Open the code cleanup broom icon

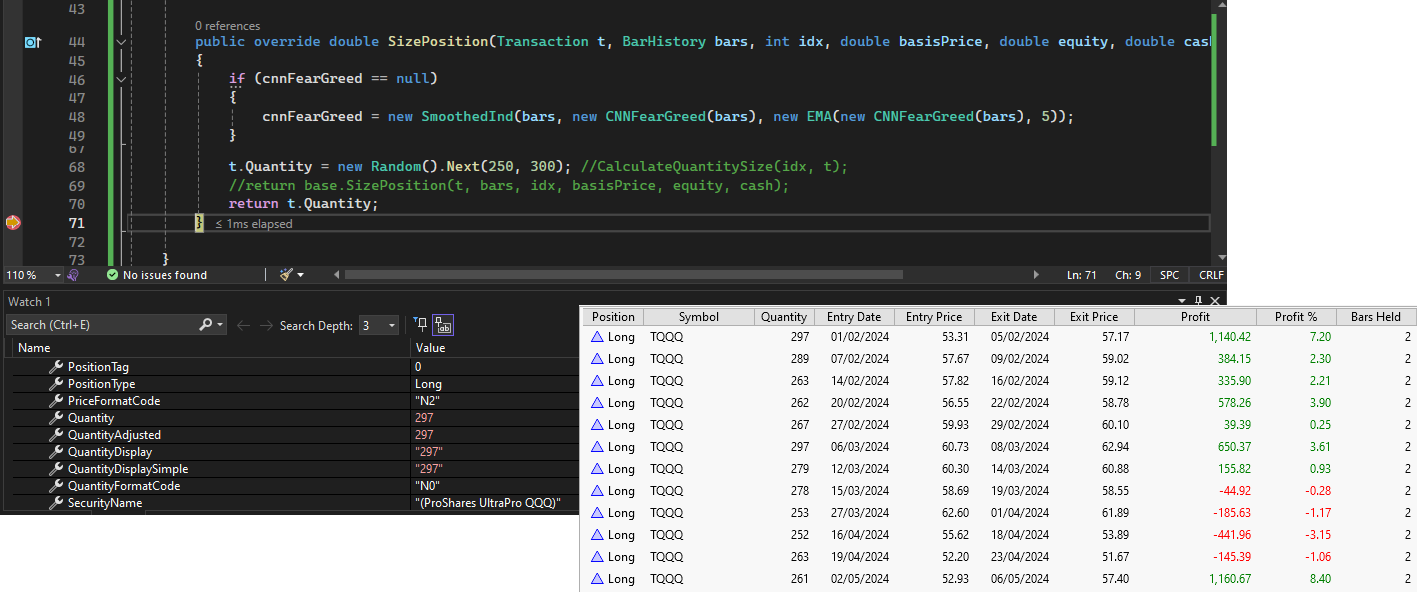[x=287, y=275]
